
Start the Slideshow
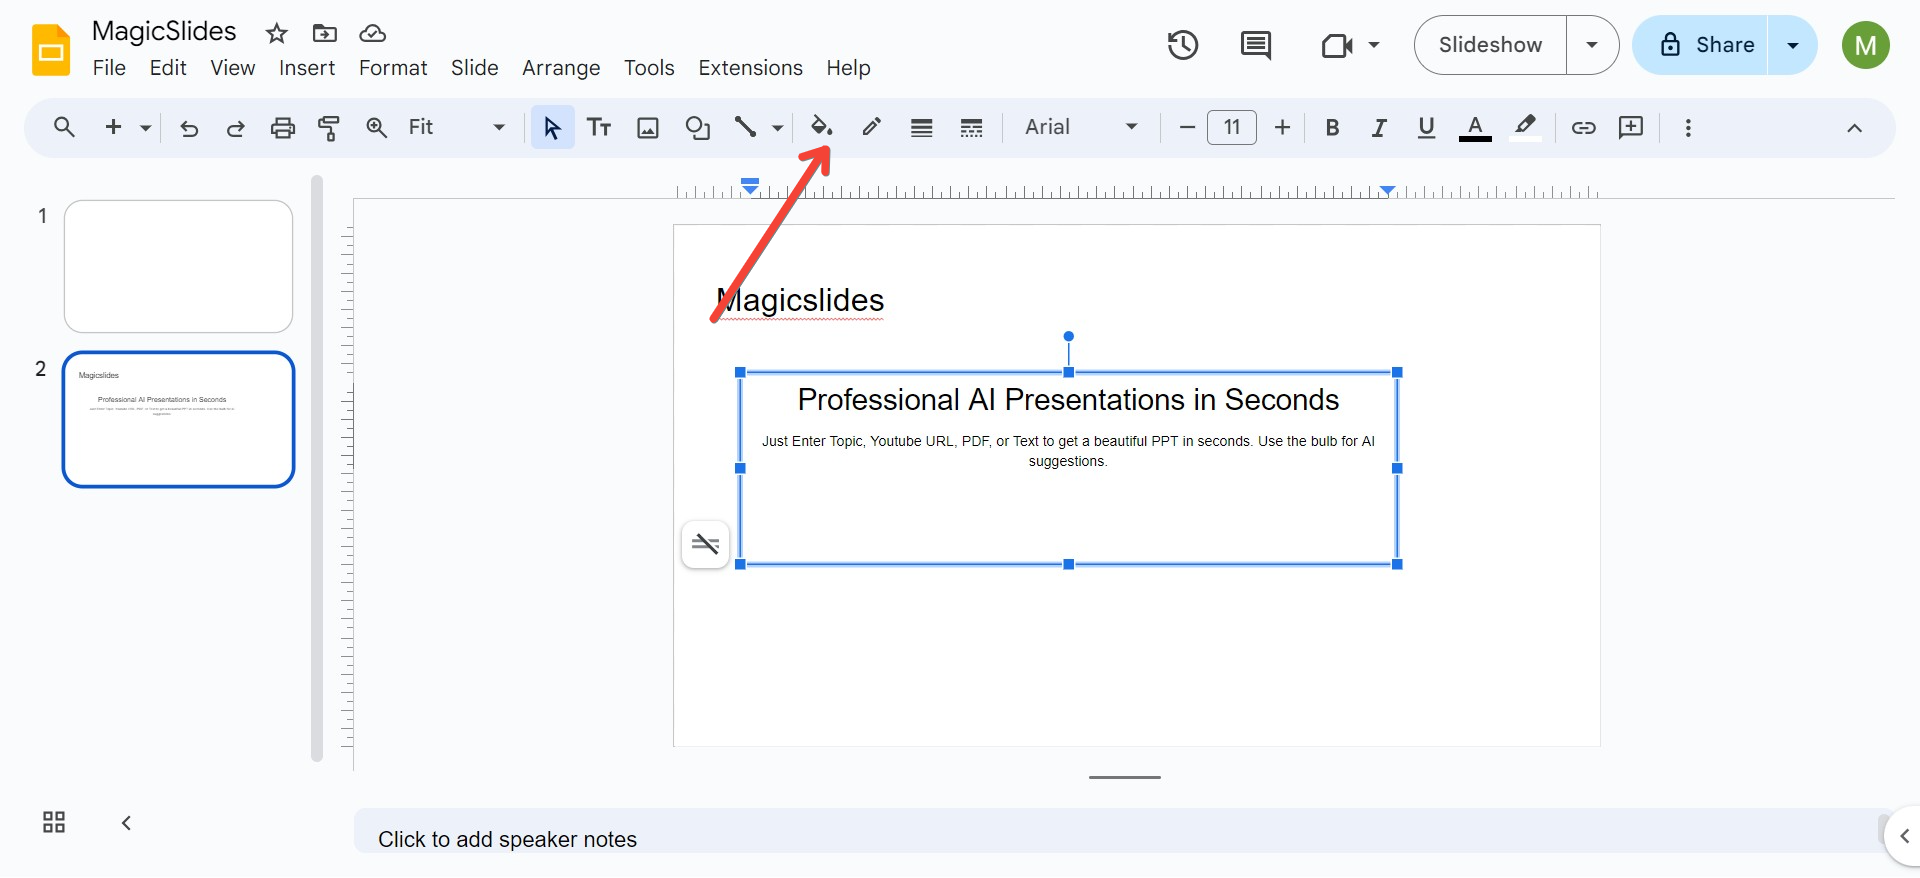coord(1490,45)
